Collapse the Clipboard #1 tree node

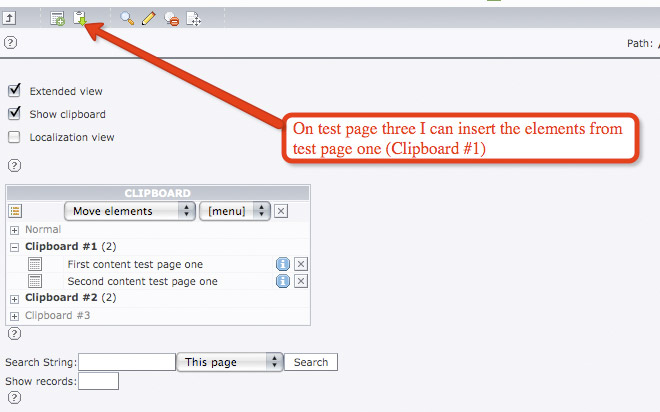click(x=15, y=246)
